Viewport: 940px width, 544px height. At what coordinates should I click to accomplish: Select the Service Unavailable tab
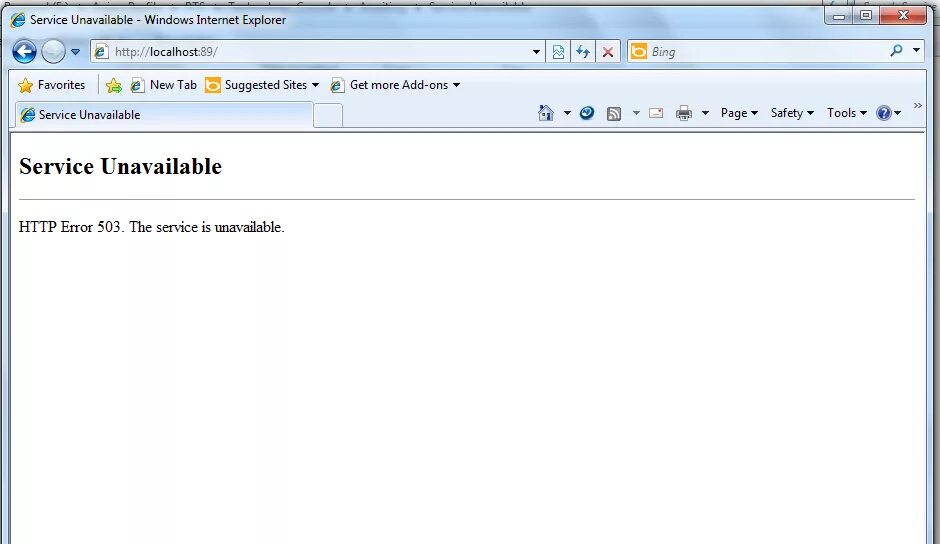(x=162, y=115)
